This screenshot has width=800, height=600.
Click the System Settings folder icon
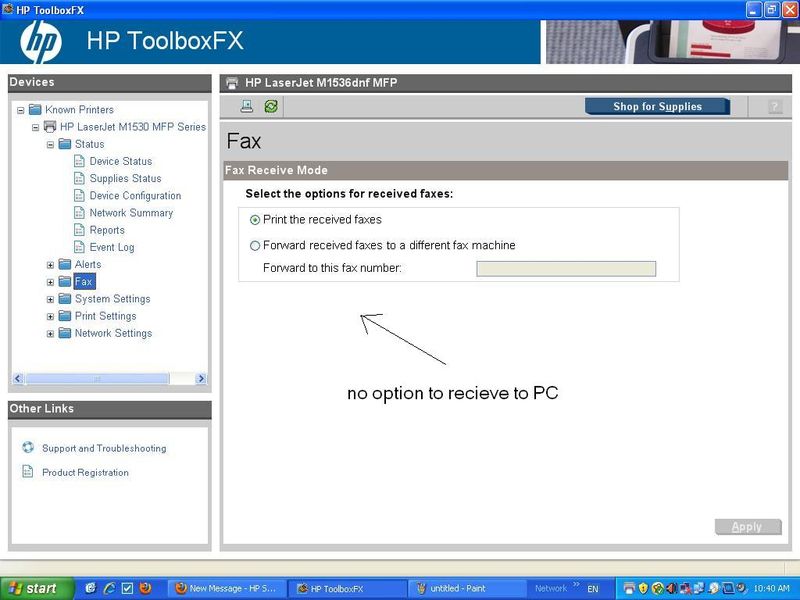[x=65, y=298]
